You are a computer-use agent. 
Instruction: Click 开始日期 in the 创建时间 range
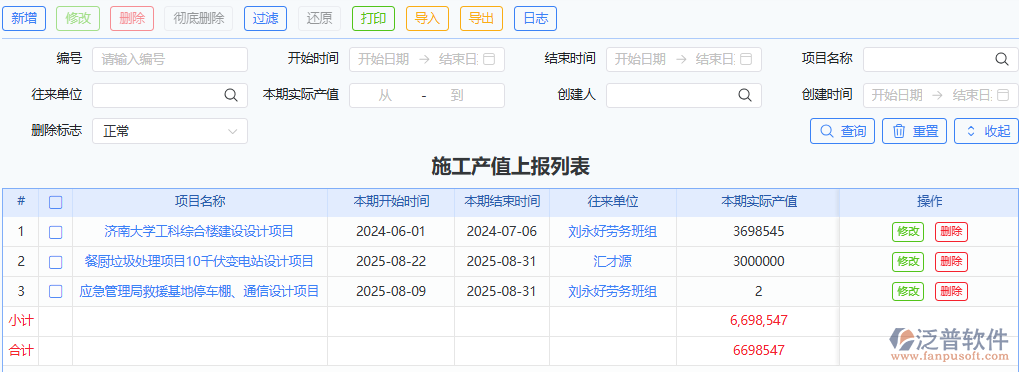coord(897,95)
